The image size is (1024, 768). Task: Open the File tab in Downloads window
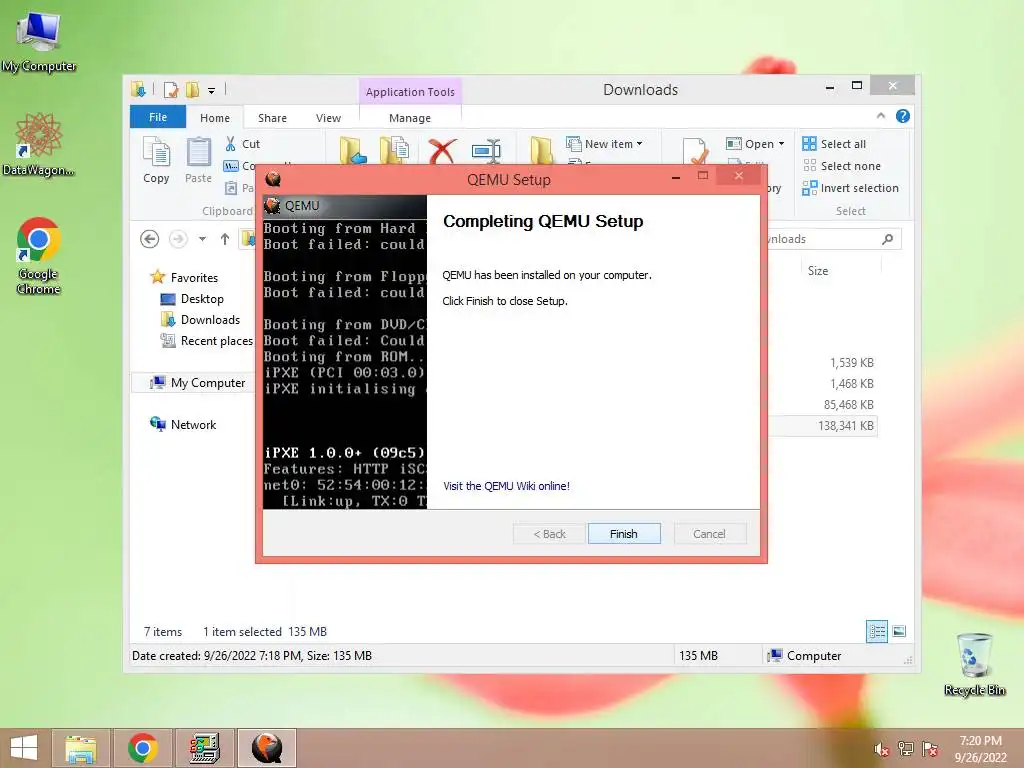tap(158, 117)
